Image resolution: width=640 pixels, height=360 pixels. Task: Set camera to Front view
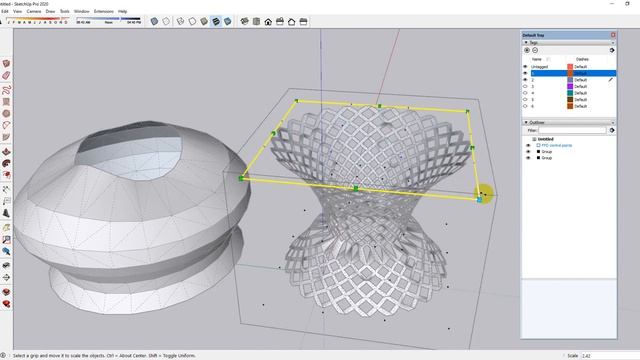click(268, 21)
